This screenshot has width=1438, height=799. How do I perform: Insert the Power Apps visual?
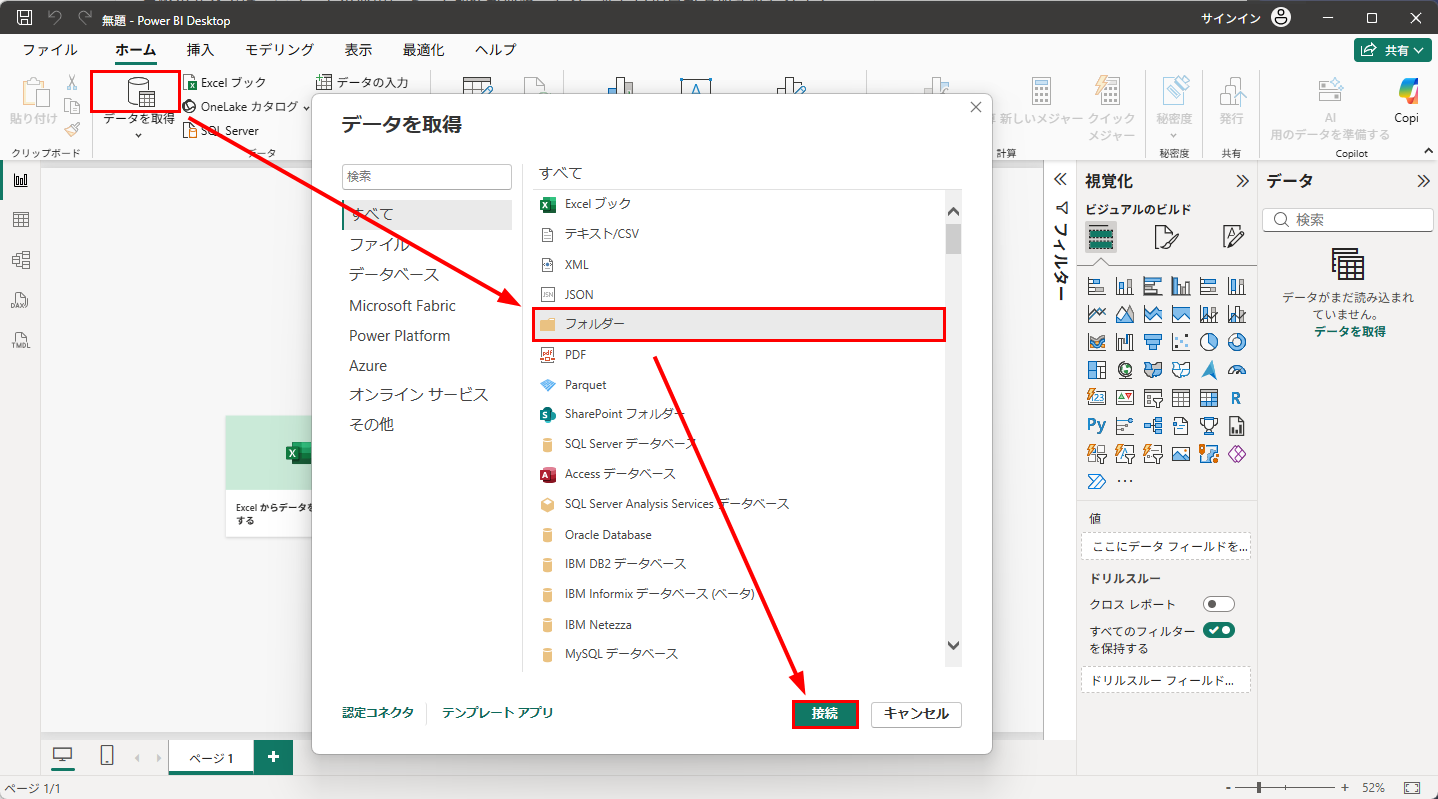coord(1237,454)
